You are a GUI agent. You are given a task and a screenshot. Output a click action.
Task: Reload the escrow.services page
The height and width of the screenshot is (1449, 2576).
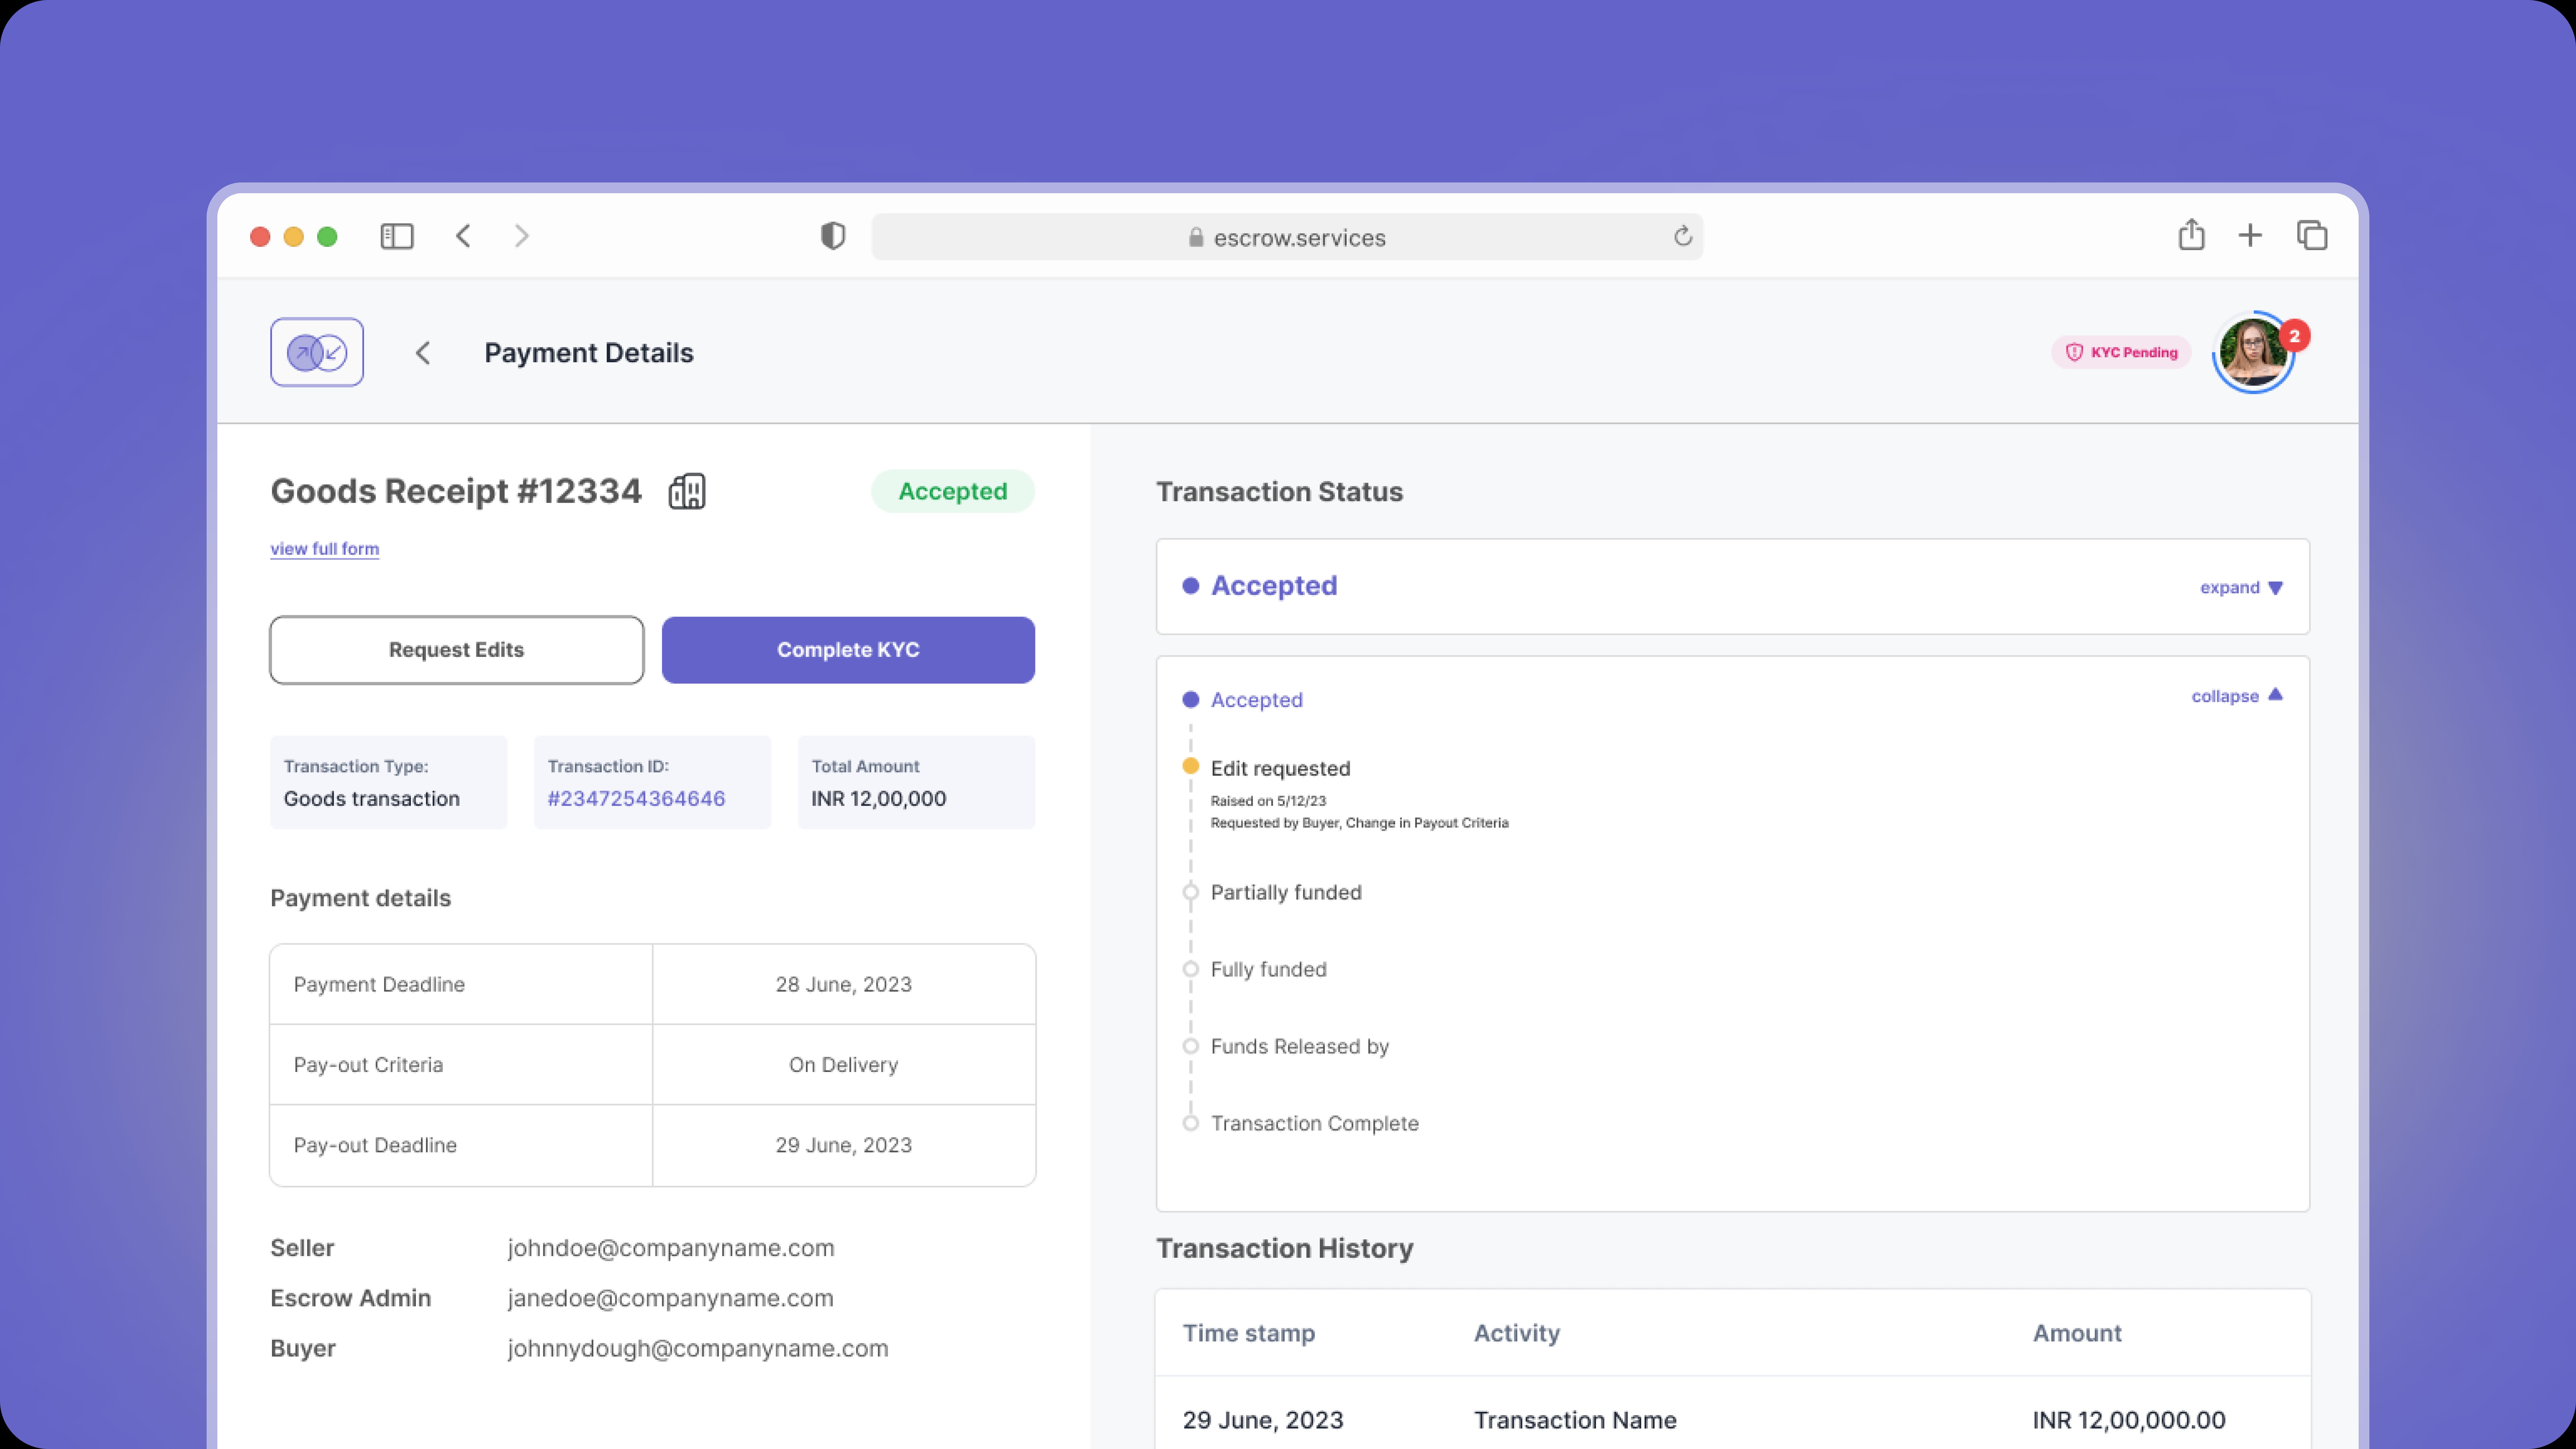1683,236
